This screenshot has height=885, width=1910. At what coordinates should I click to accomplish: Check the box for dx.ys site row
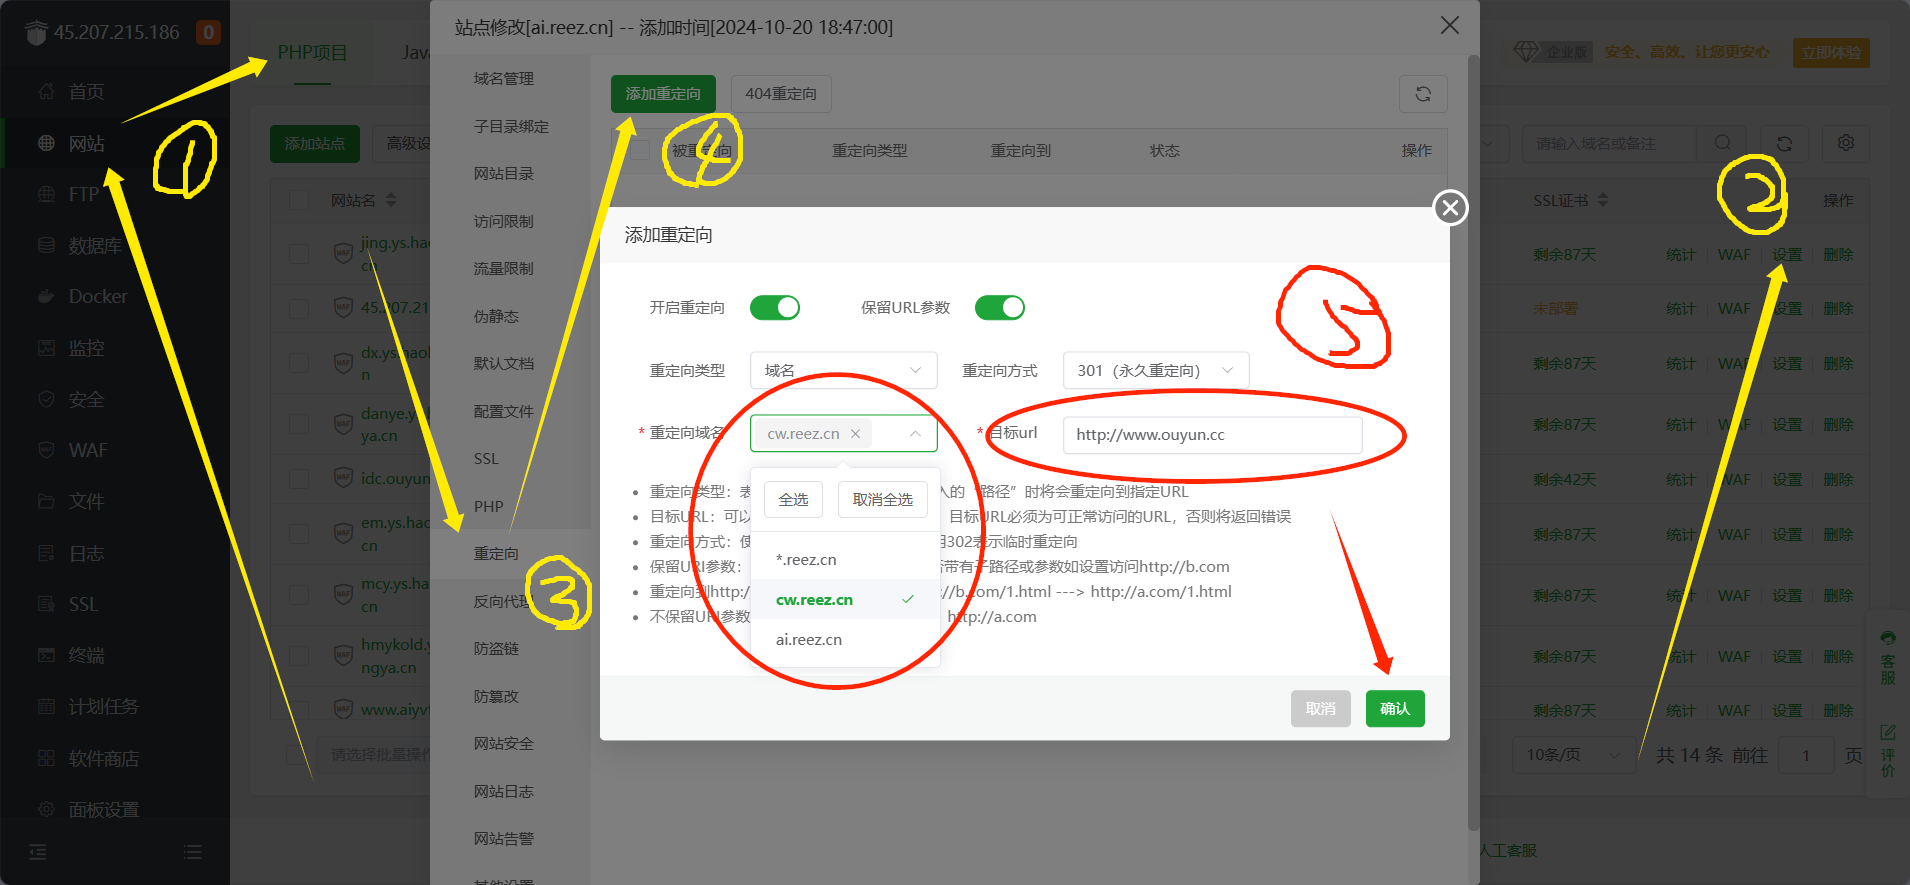pos(299,364)
